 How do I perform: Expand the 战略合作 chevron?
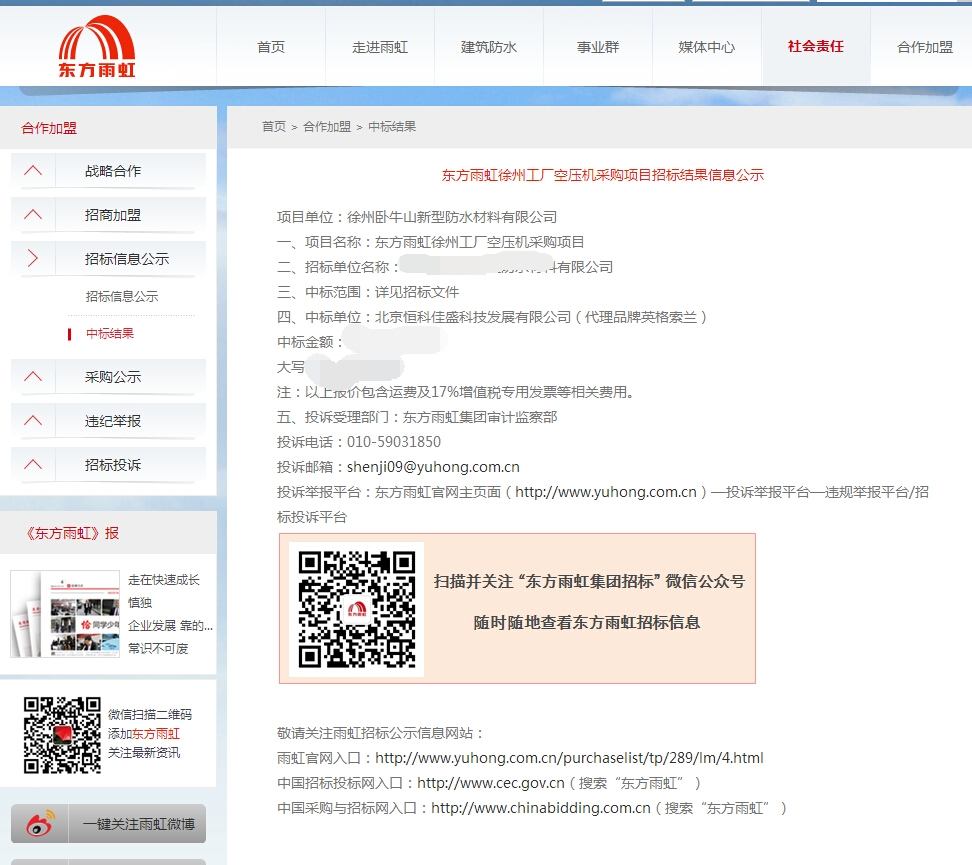point(33,171)
